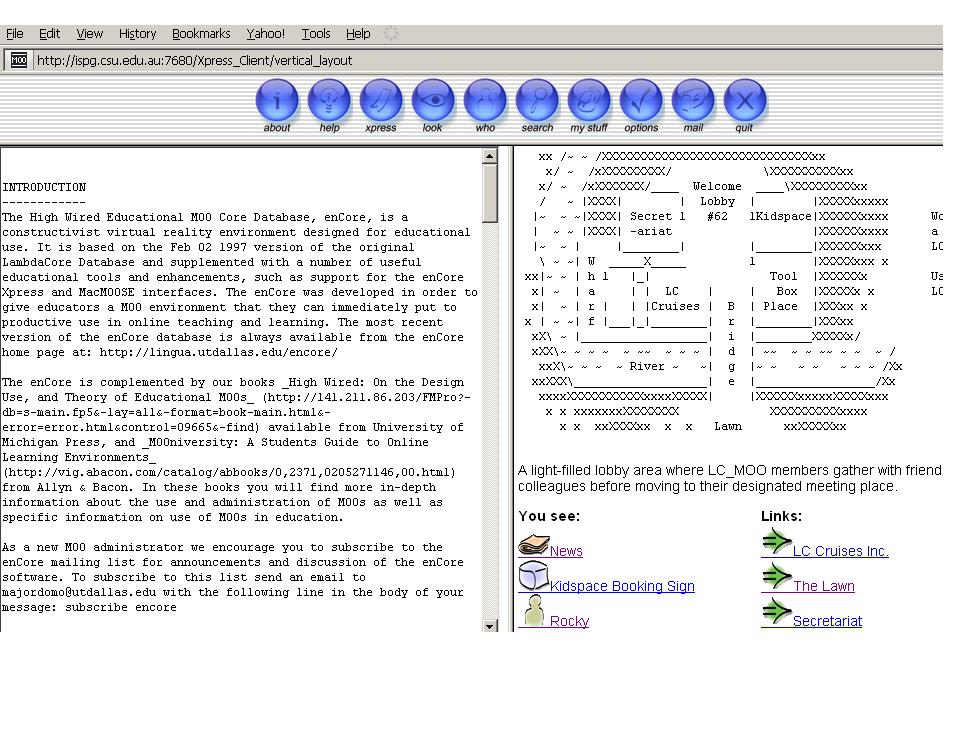
Task: Go to the LC Cruises Inc. link
Action: click(x=840, y=551)
